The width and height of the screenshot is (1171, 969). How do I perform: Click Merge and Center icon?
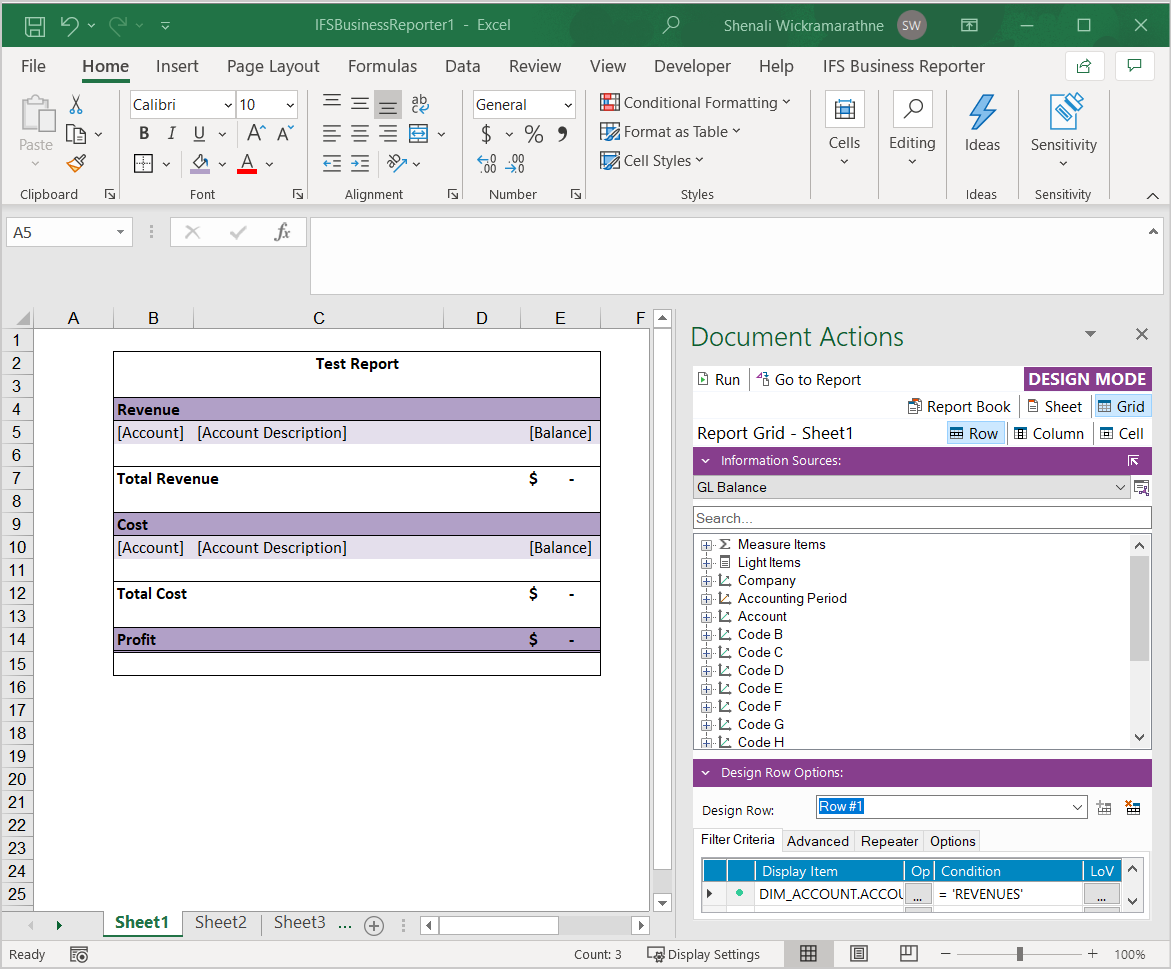pyautogui.click(x=419, y=134)
